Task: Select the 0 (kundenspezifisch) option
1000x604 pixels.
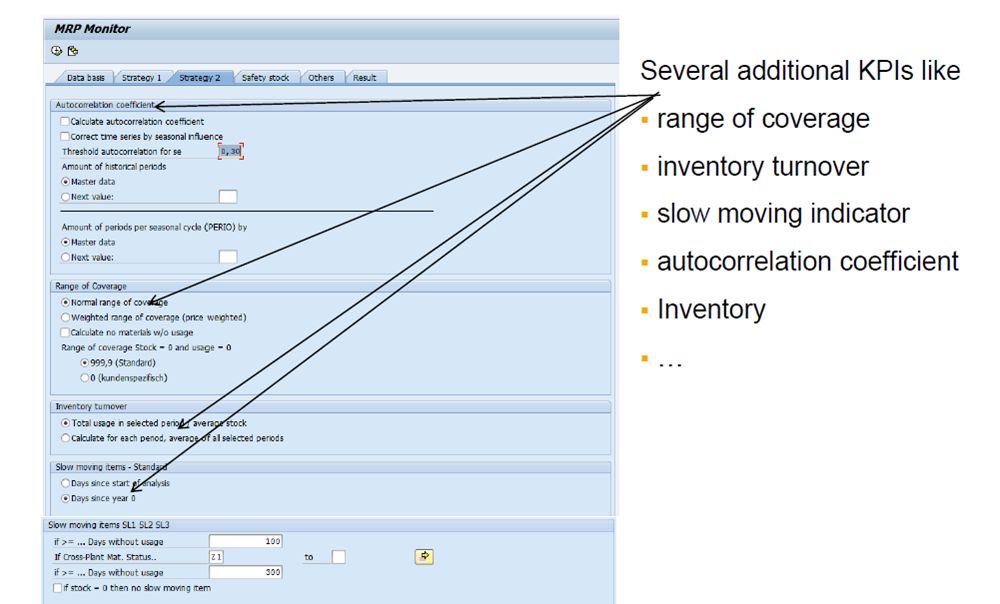Action: tap(84, 378)
